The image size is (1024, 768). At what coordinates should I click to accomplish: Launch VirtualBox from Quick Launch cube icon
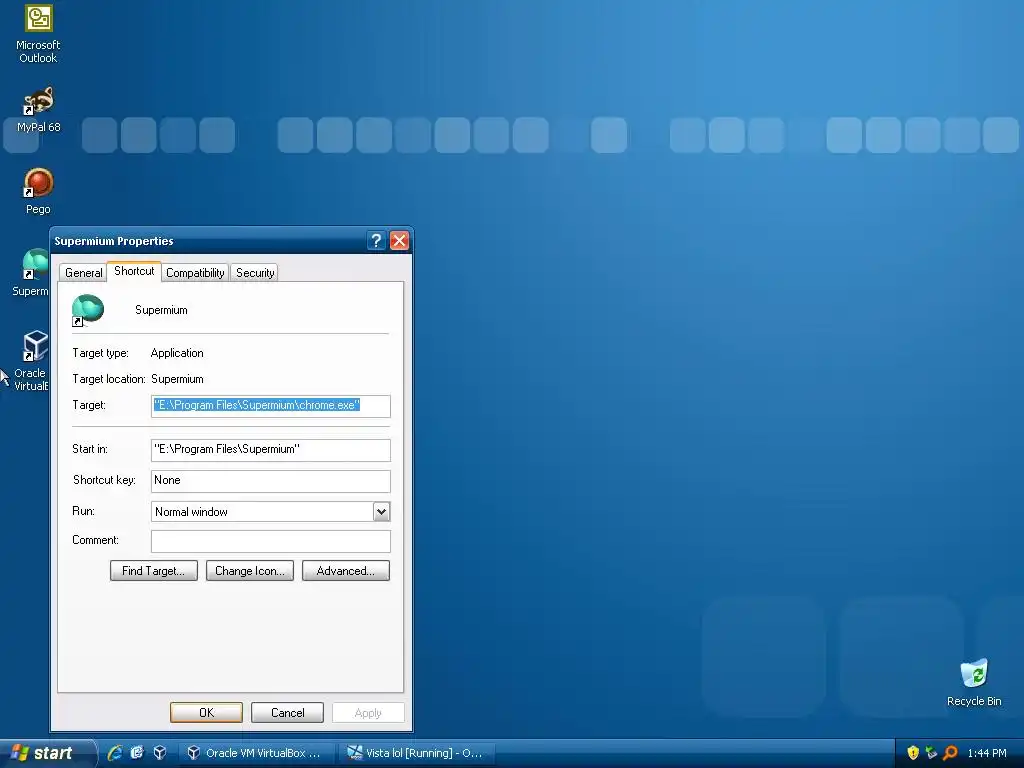(160, 753)
